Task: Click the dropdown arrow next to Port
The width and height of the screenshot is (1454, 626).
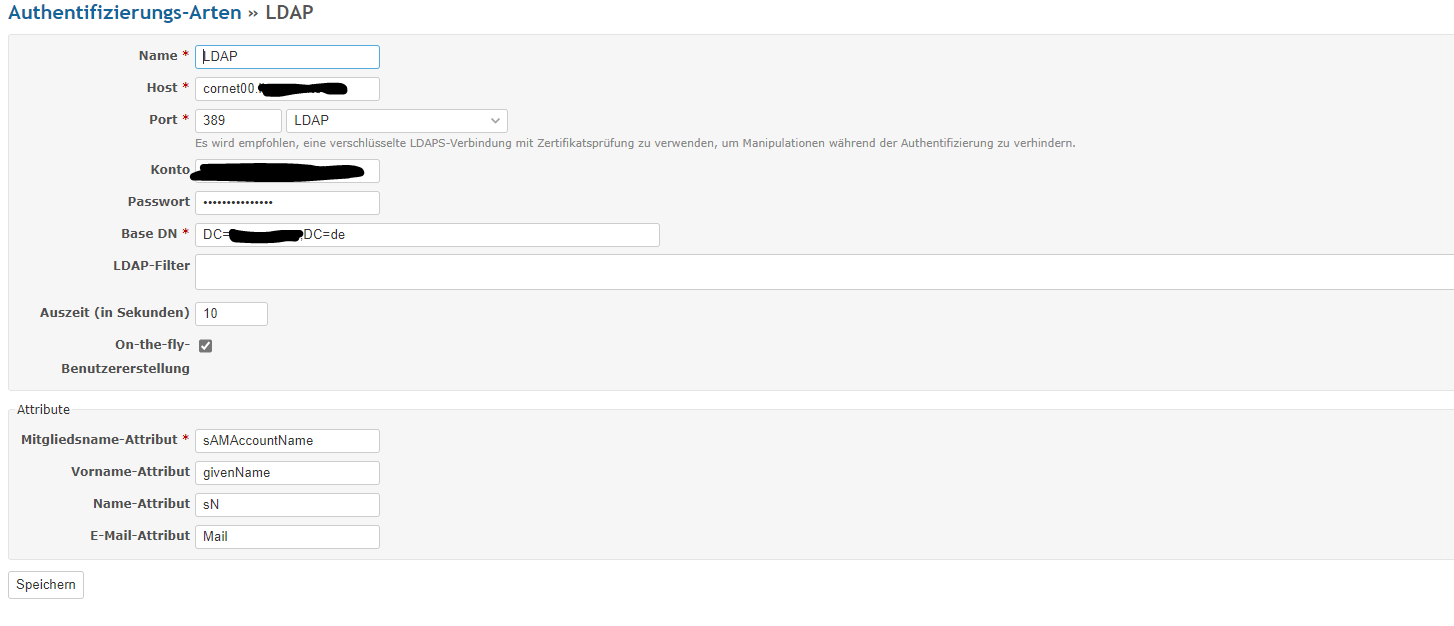Action: (495, 121)
